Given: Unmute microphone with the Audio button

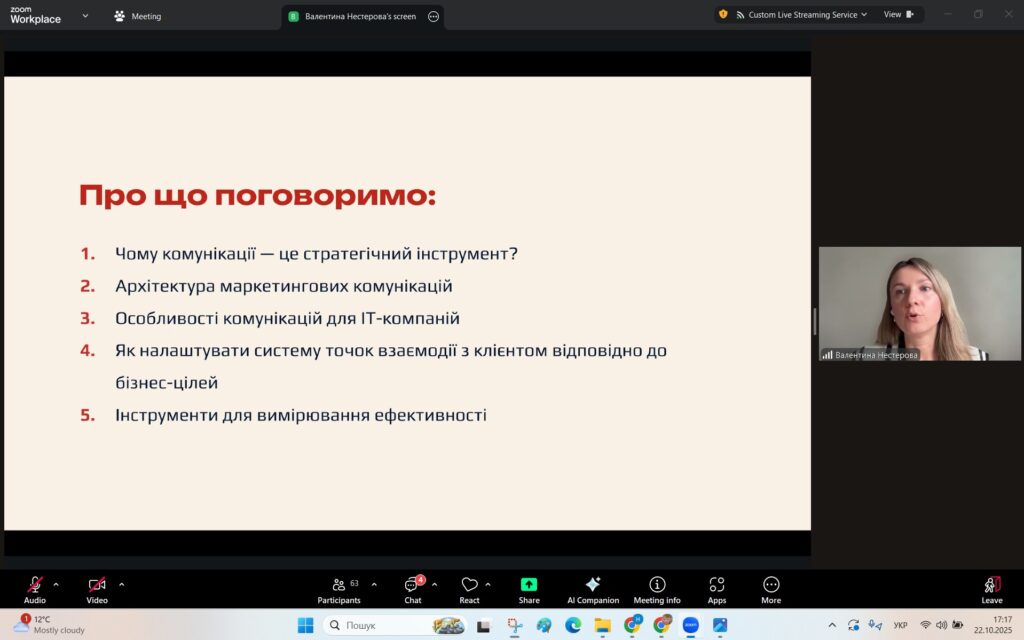Looking at the screenshot, I should point(35,588).
